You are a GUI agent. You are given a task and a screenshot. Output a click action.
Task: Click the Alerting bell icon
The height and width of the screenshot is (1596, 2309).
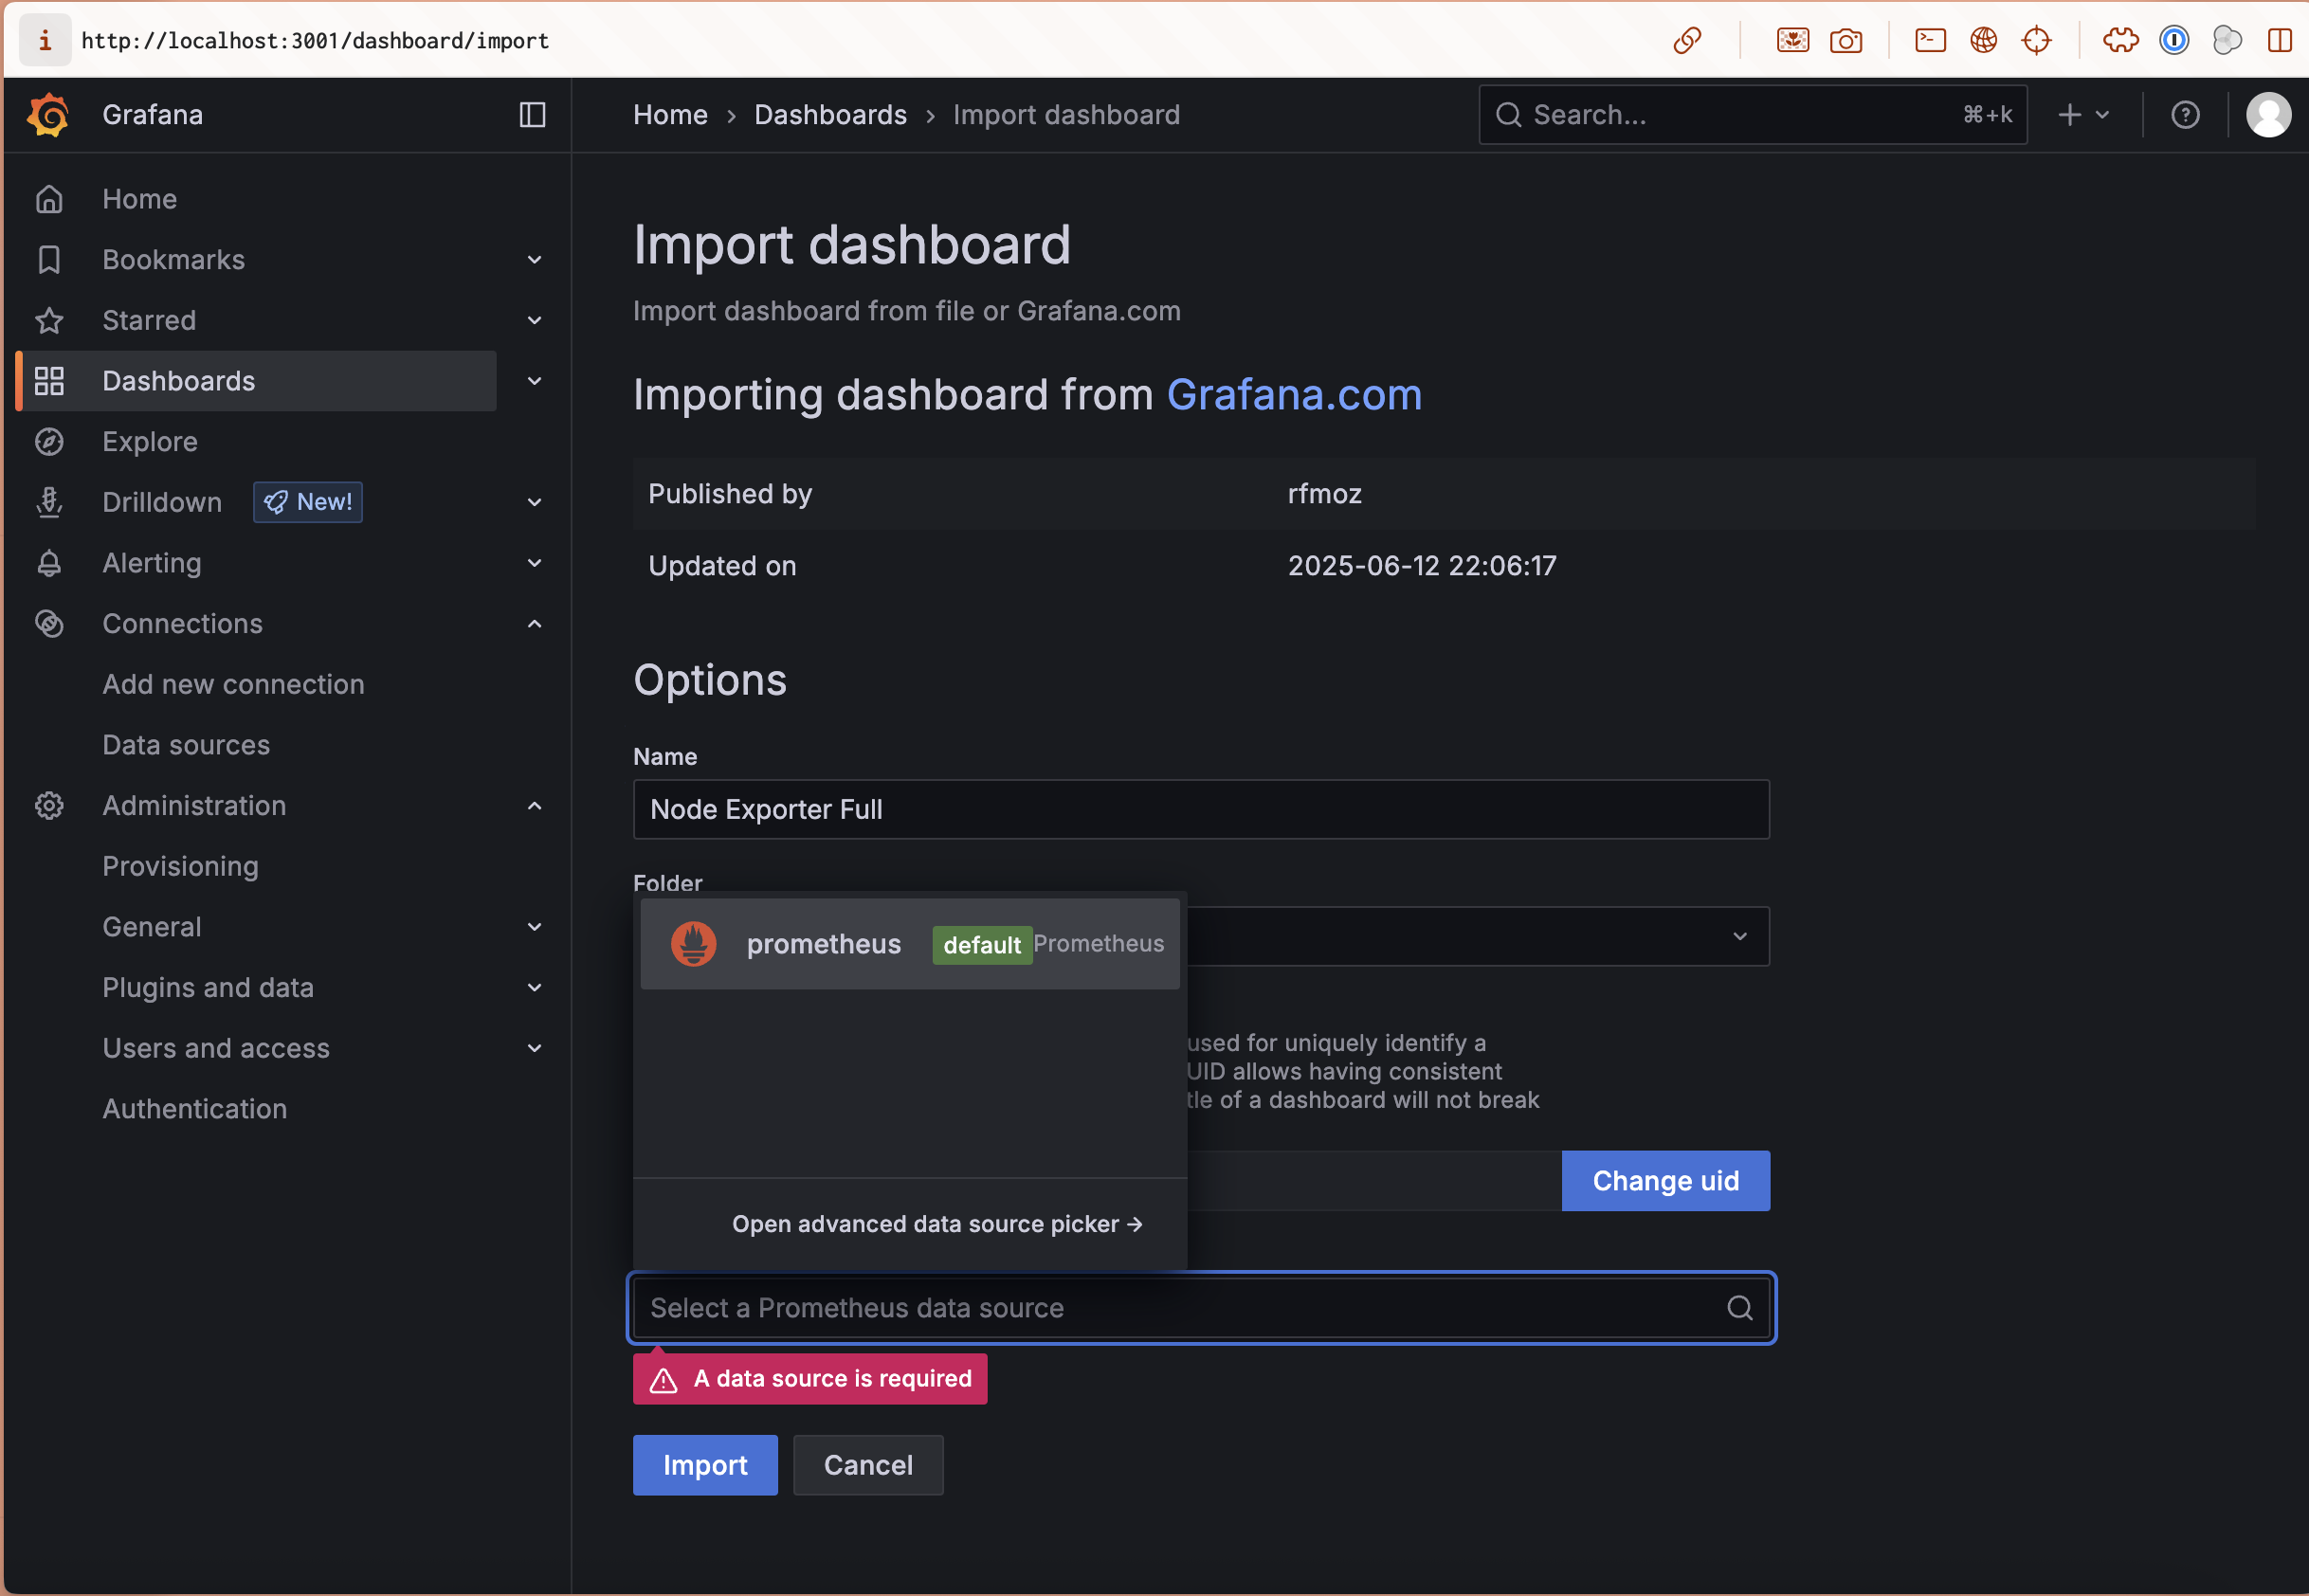49,563
